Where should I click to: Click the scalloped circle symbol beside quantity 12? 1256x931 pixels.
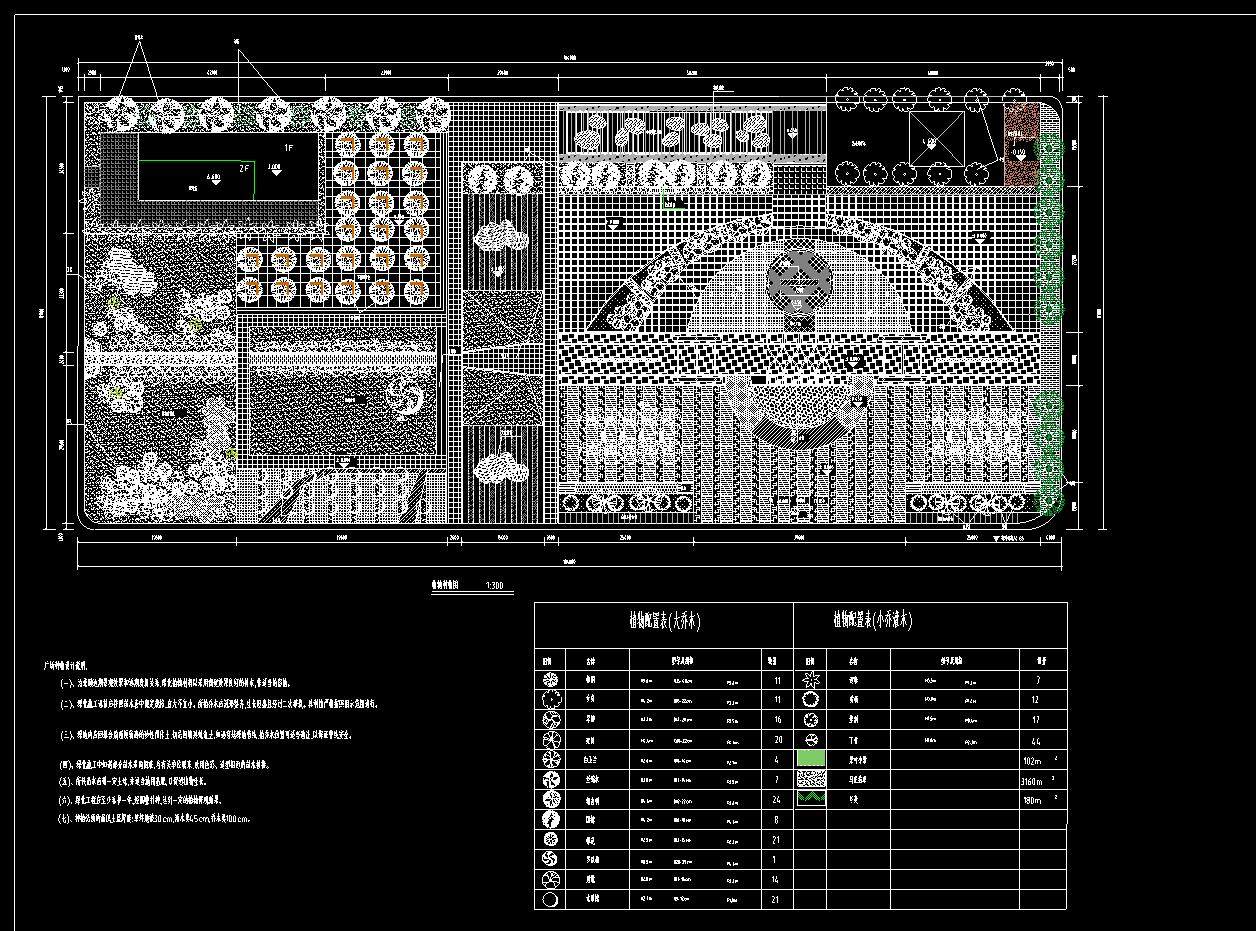tap(810, 700)
